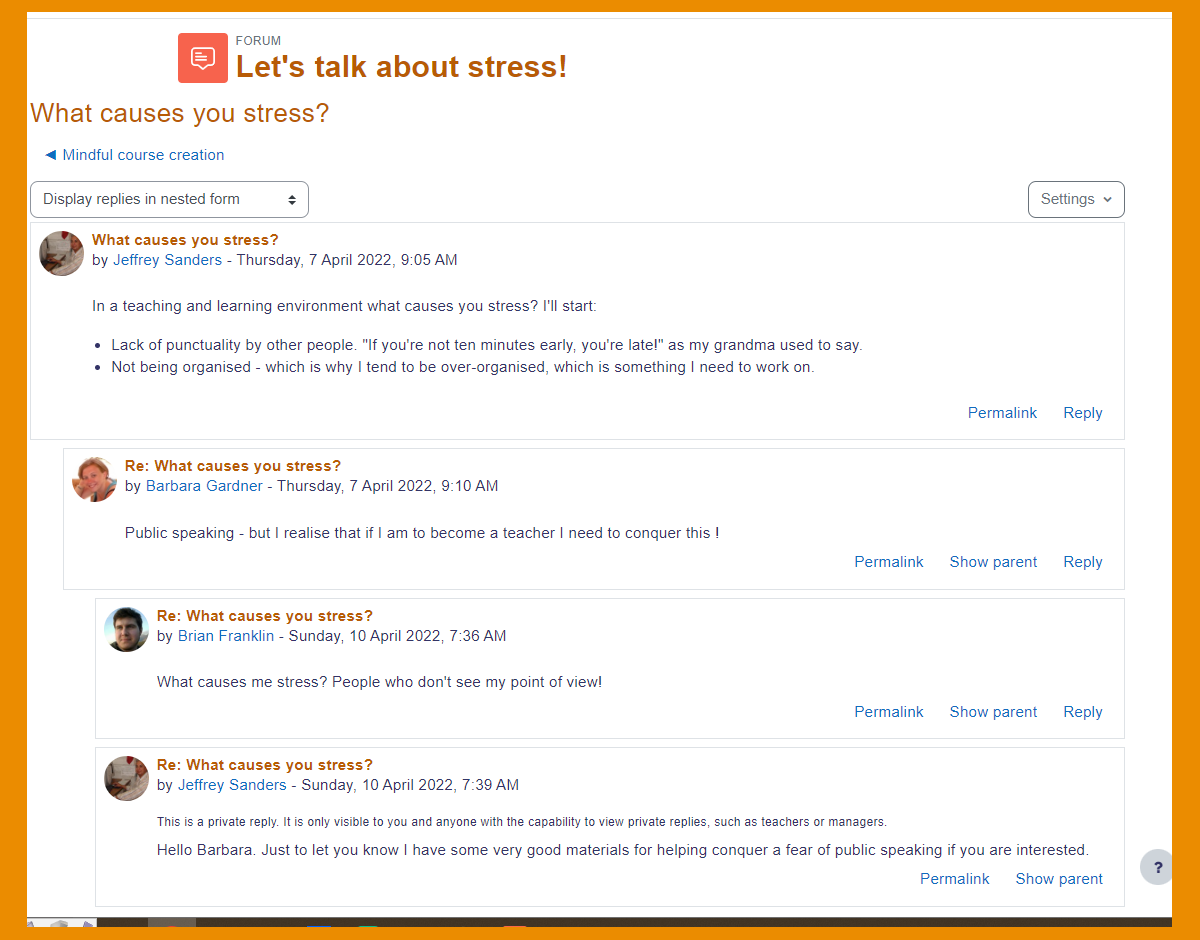Click Jeffrey Sanders' avatar on the private reply
This screenshot has height=940, width=1200.
click(126, 778)
